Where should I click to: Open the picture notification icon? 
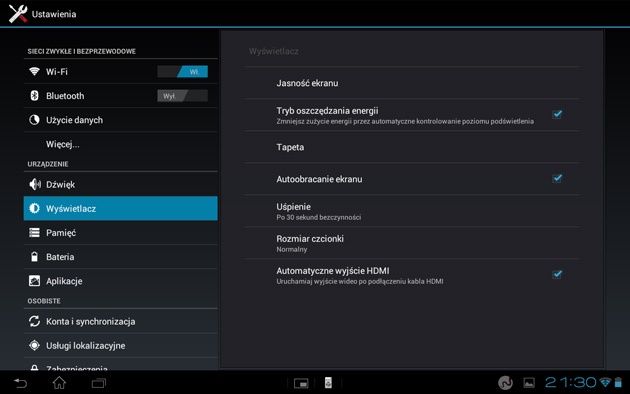tap(529, 383)
